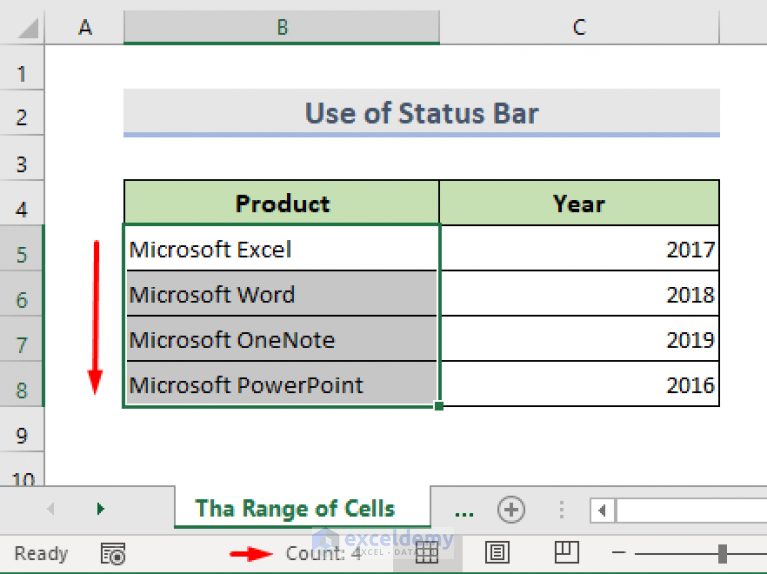The height and width of the screenshot is (574, 767).
Task: Open the hidden sheets ellipsis
Action: click(x=464, y=512)
